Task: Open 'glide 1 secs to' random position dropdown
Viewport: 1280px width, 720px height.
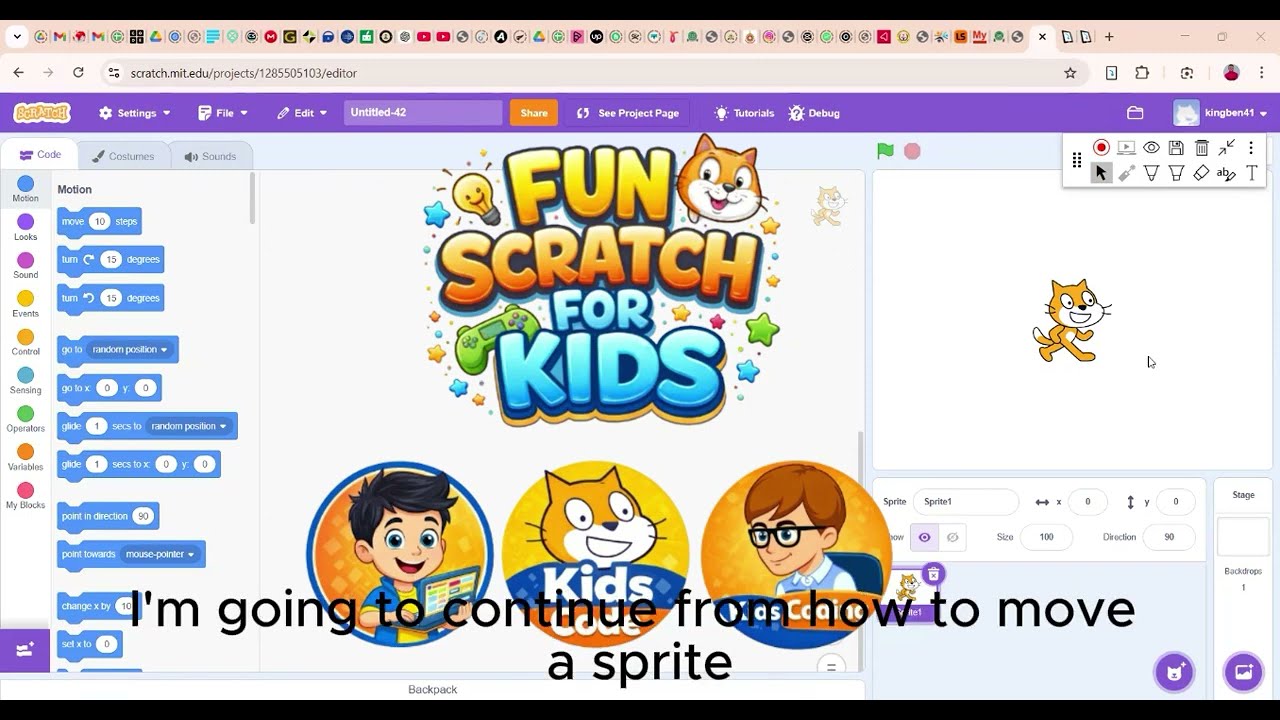Action: (x=189, y=426)
